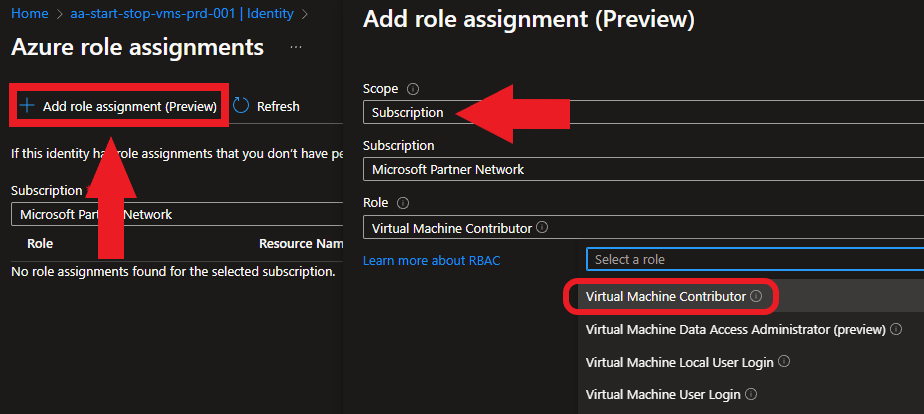924x414 pixels.
Task: Open the ellipsis menu beside Azure role assignments
Action: (x=296, y=47)
